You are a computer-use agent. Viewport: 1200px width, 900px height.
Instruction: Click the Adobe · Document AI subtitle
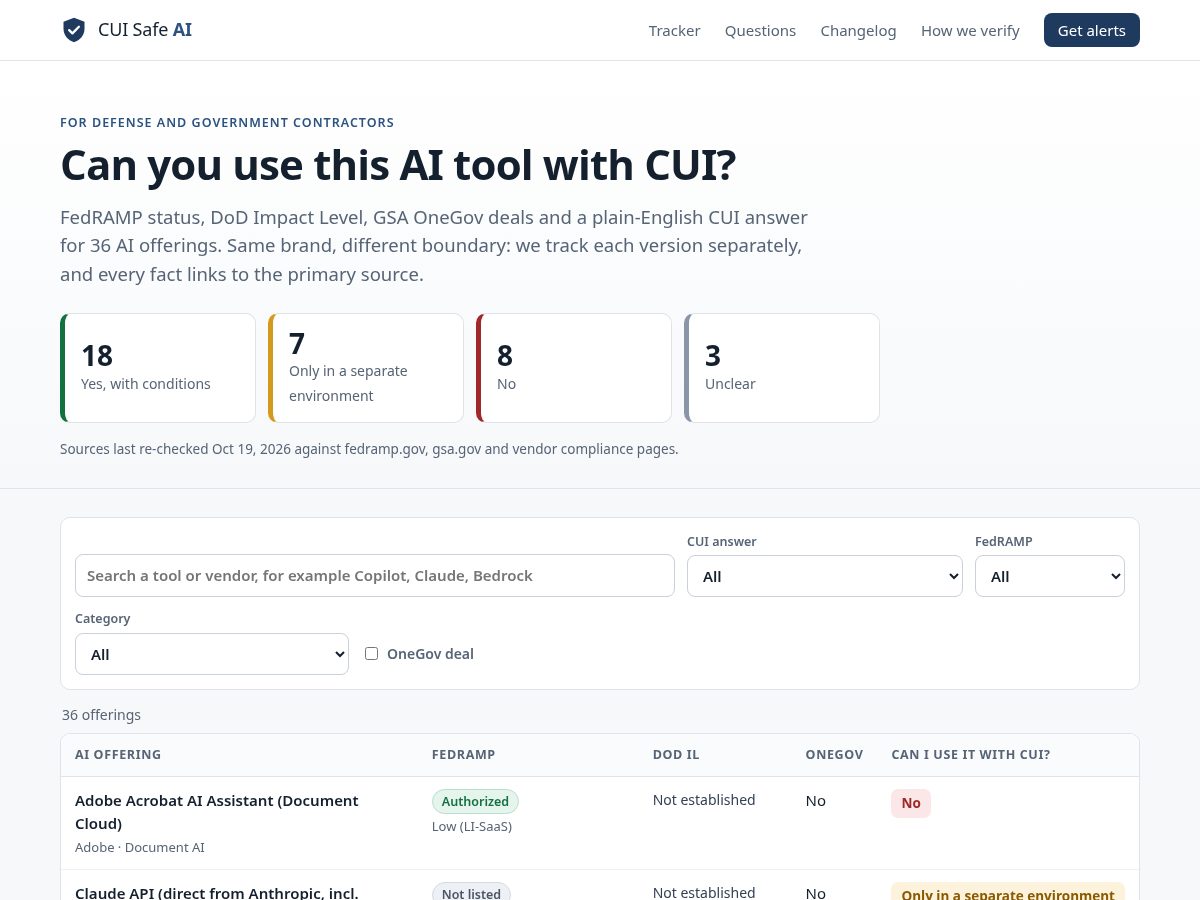click(140, 848)
